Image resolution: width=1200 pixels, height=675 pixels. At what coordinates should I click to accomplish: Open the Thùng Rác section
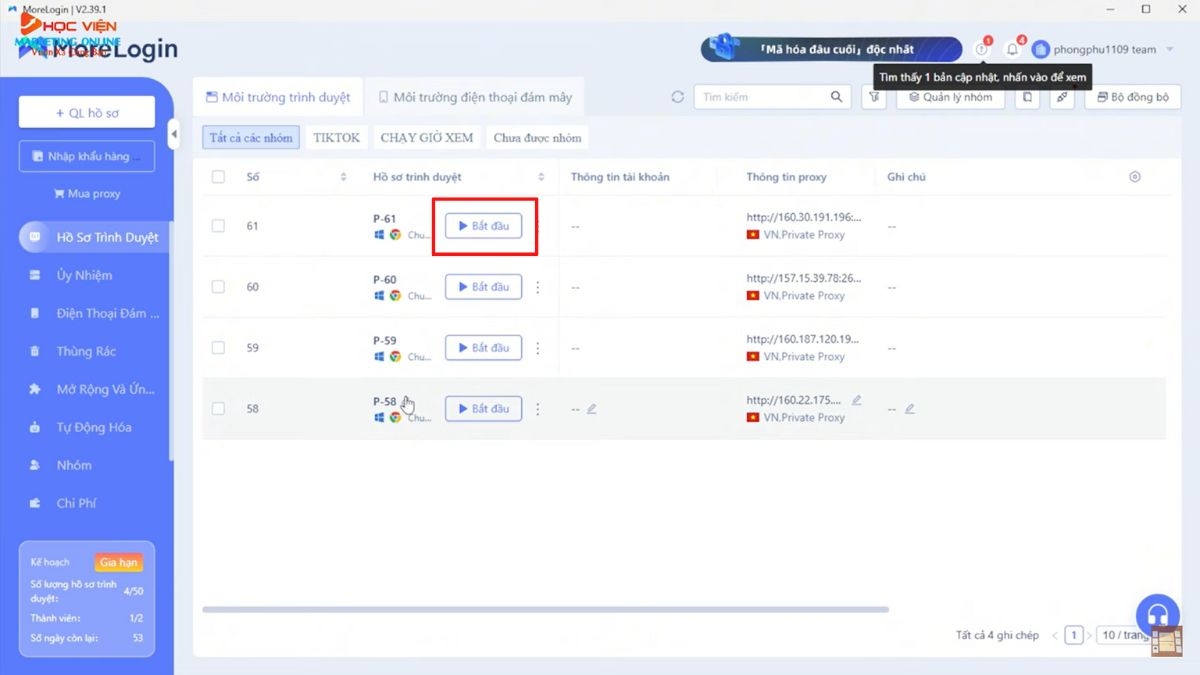pyautogui.click(x=75, y=351)
